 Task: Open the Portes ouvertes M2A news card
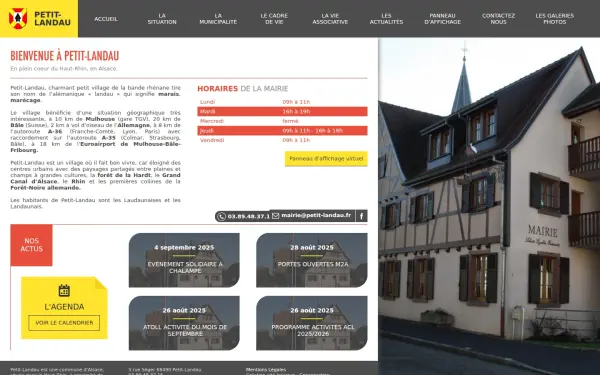tap(312, 260)
